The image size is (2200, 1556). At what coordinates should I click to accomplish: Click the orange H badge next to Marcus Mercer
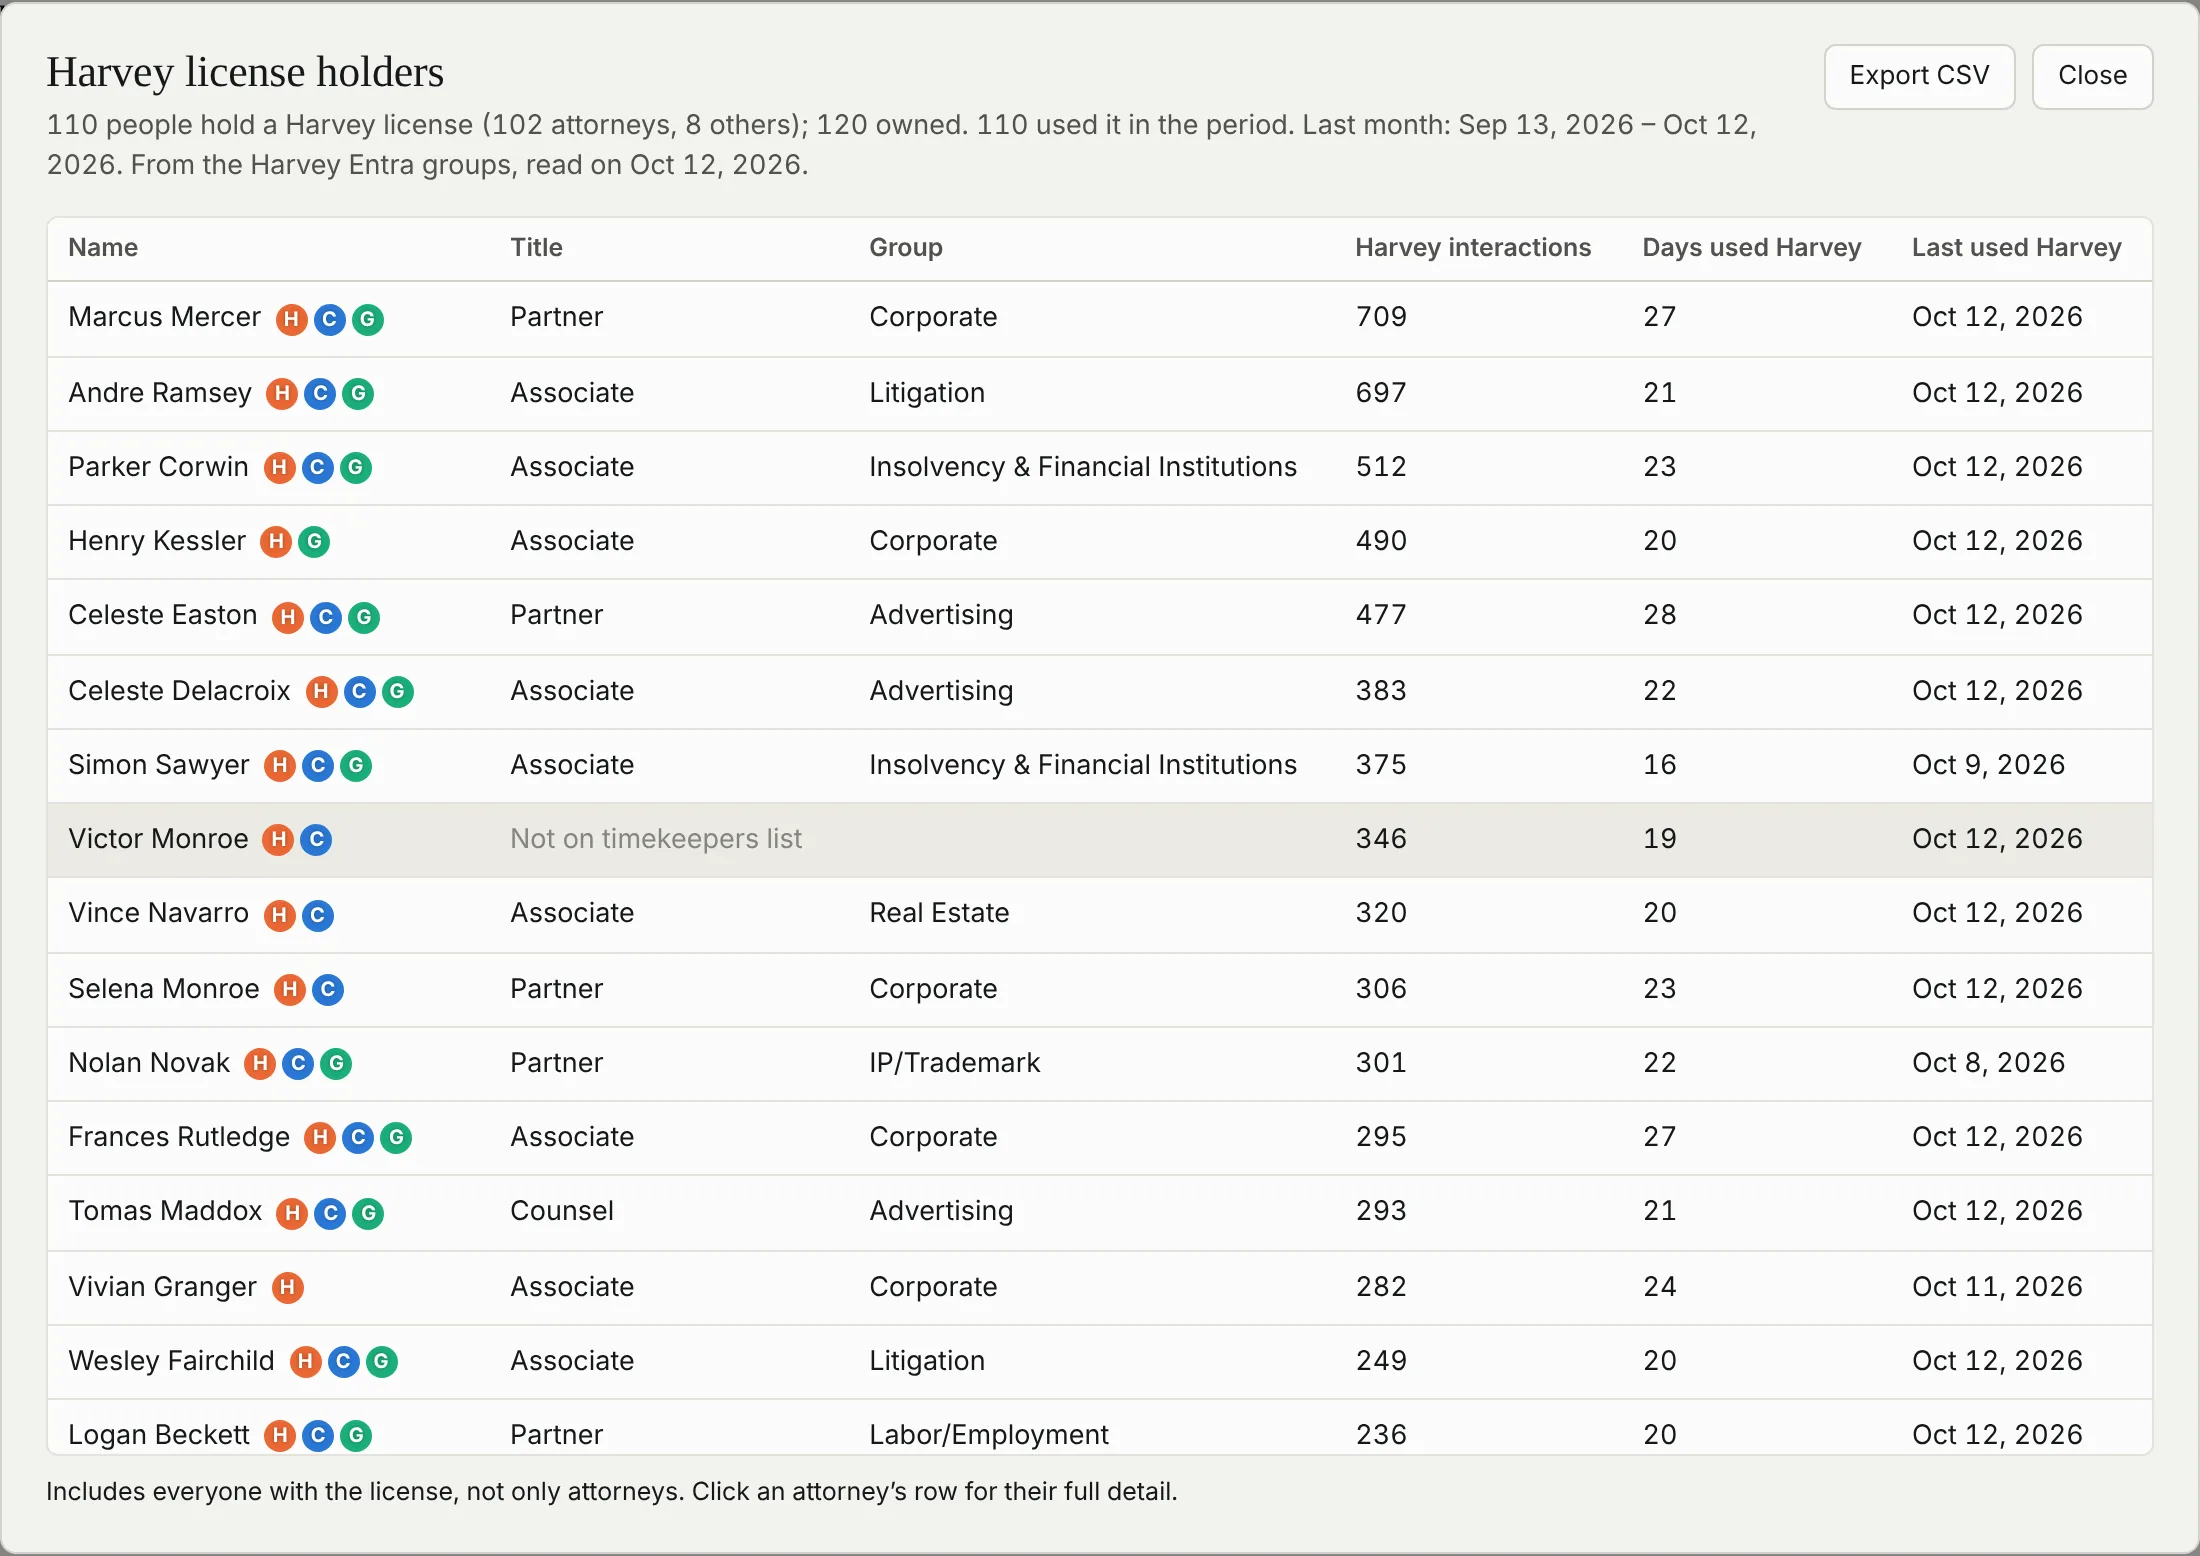(x=291, y=319)
